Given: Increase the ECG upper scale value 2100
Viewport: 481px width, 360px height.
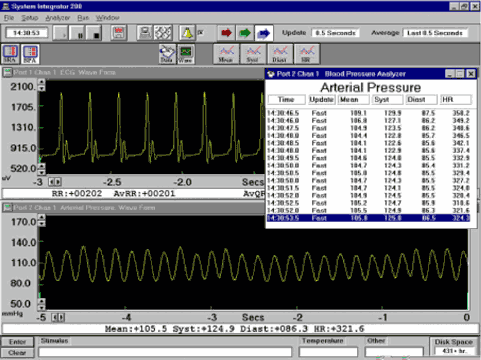Looking at the screenshot, I should click(41, 82).
